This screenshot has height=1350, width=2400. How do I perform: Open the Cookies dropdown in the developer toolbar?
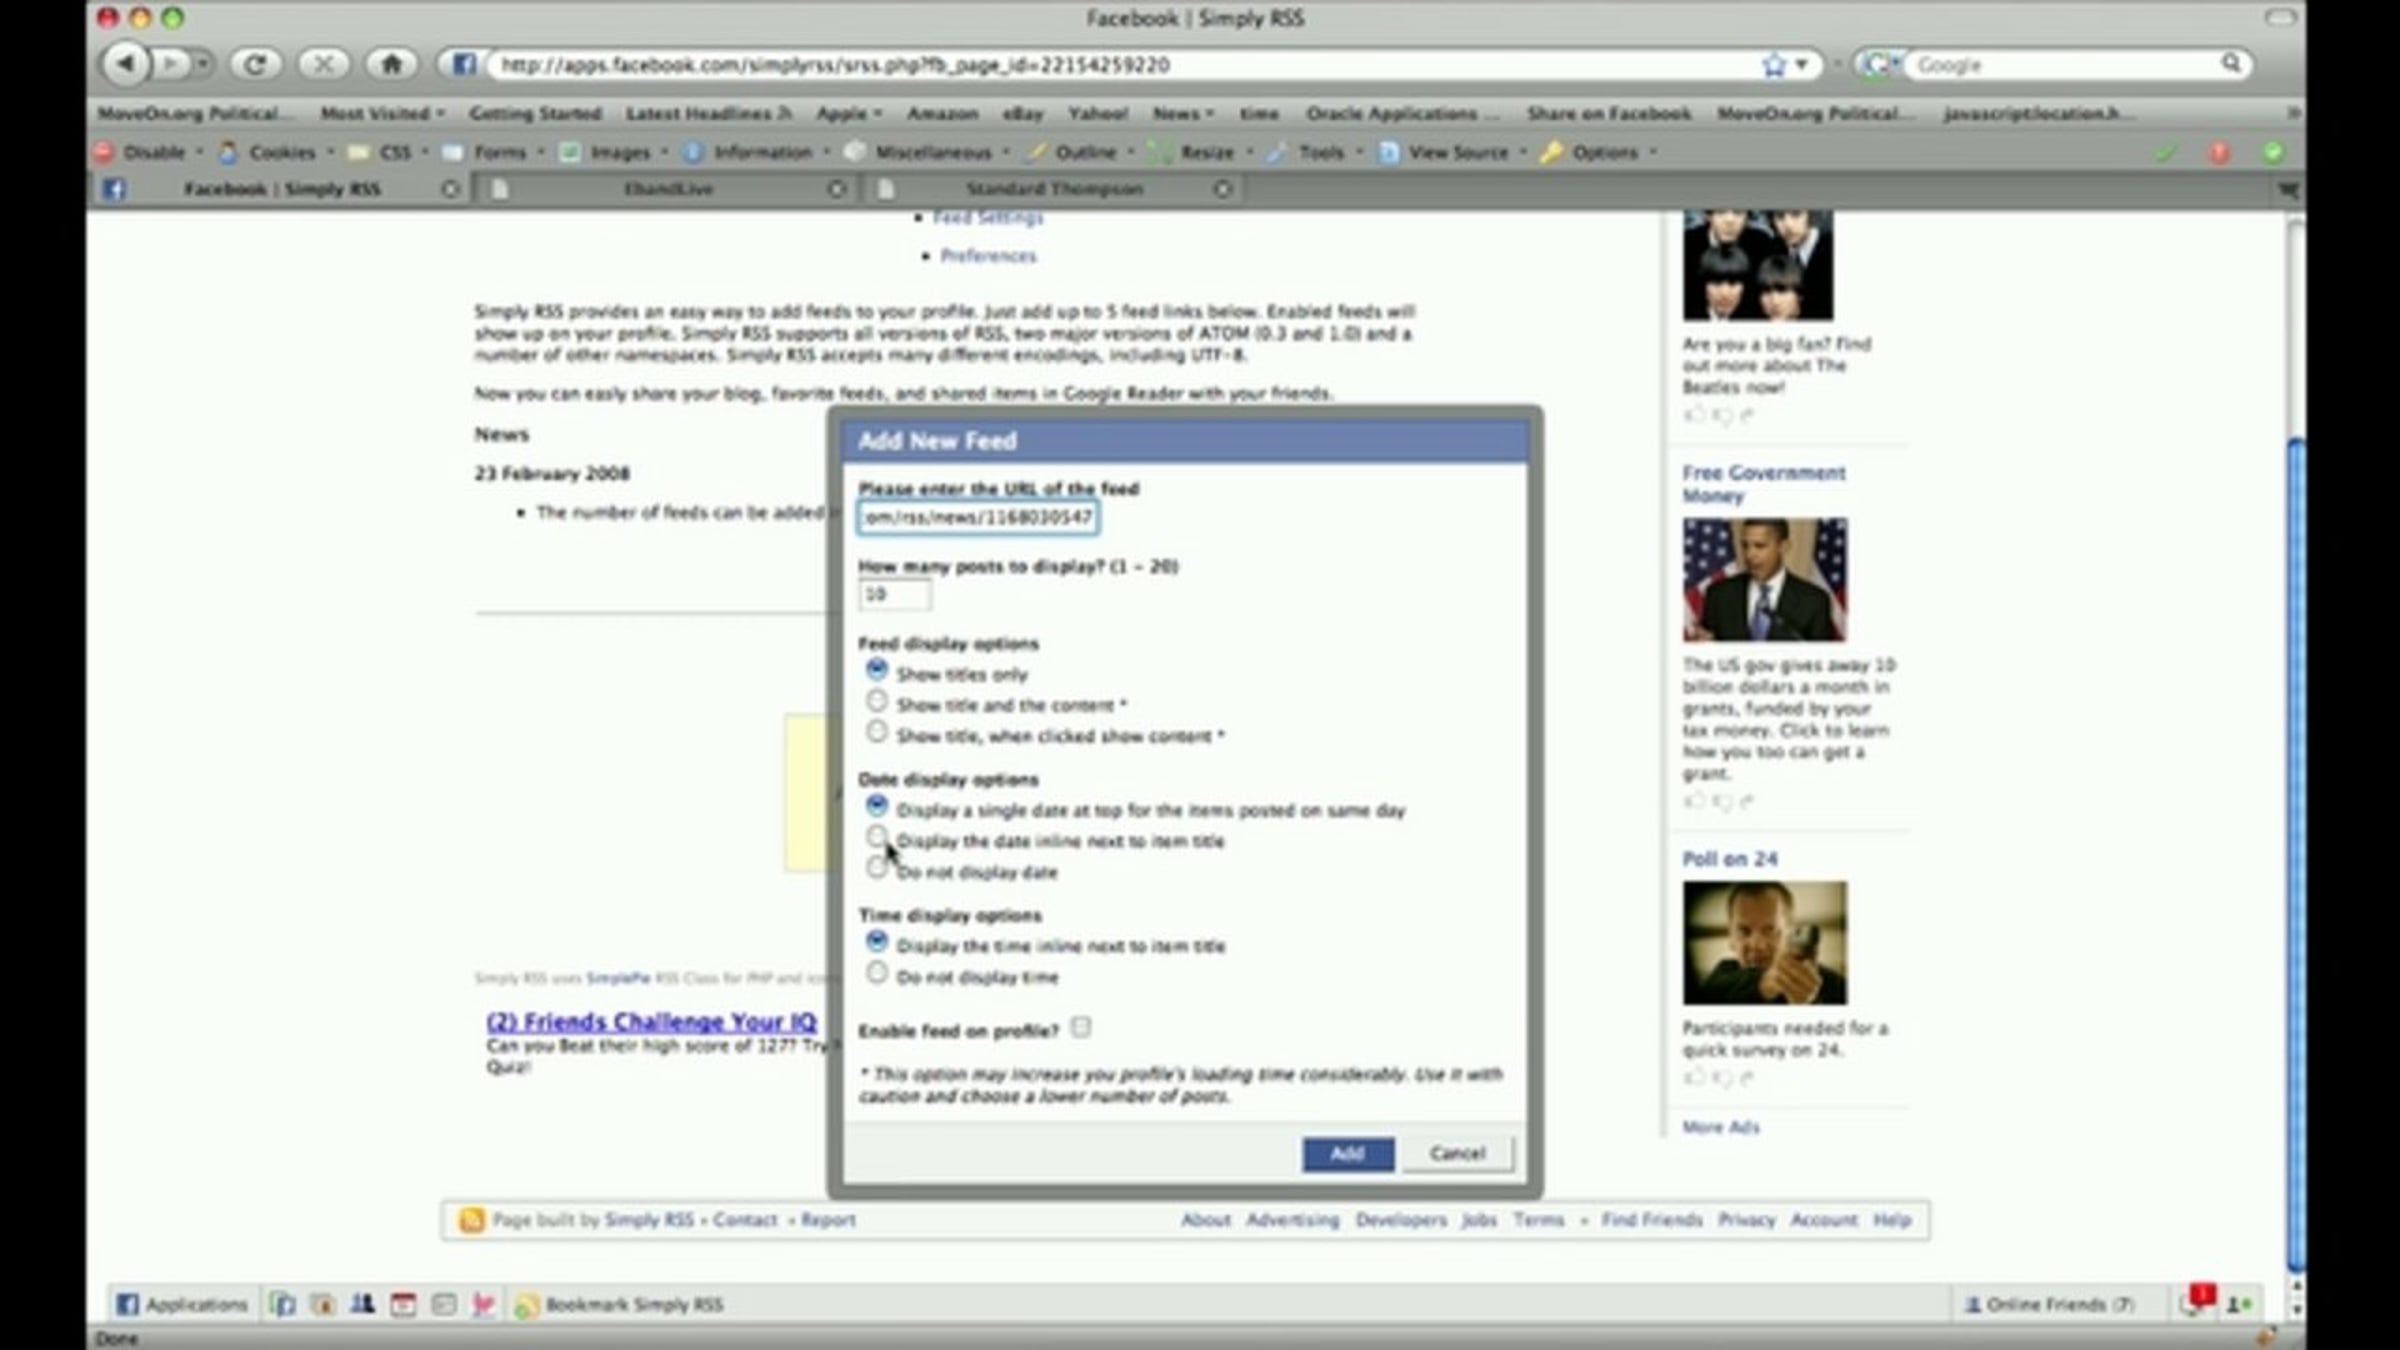pyautogui.click(x=281, y=152)
